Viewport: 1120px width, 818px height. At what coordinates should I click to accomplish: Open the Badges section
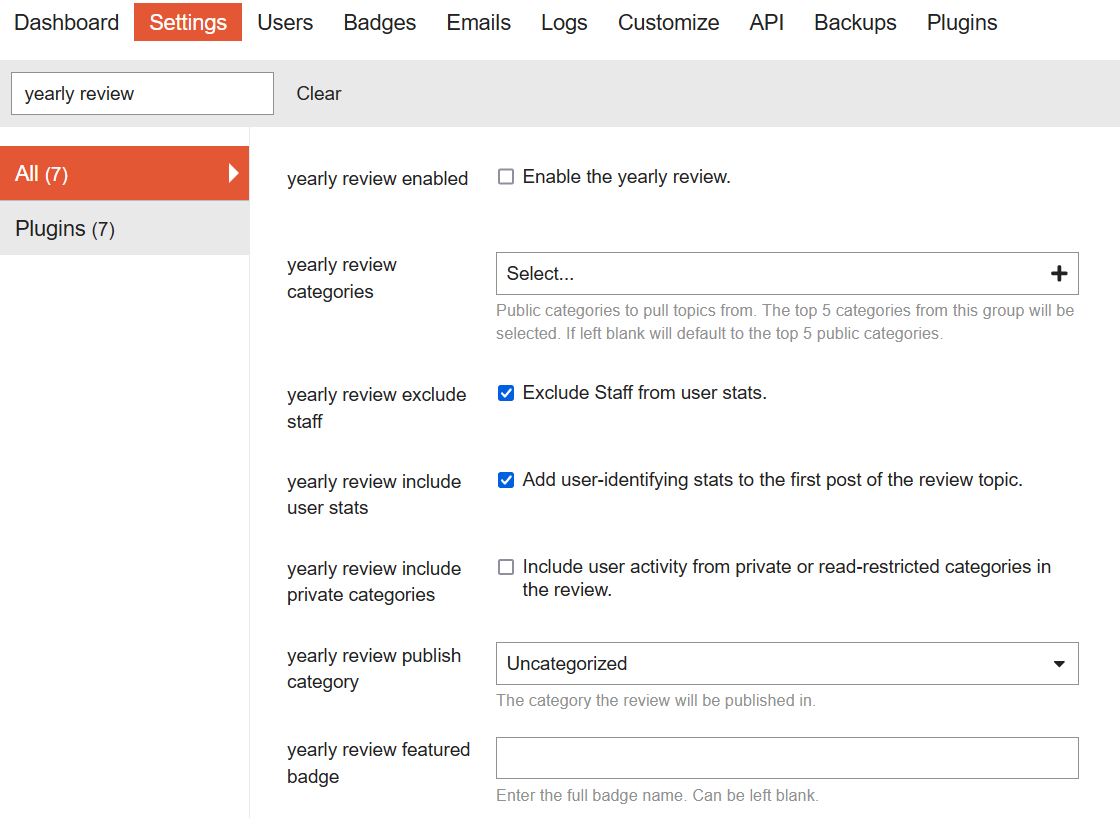(x=379, y=22)
